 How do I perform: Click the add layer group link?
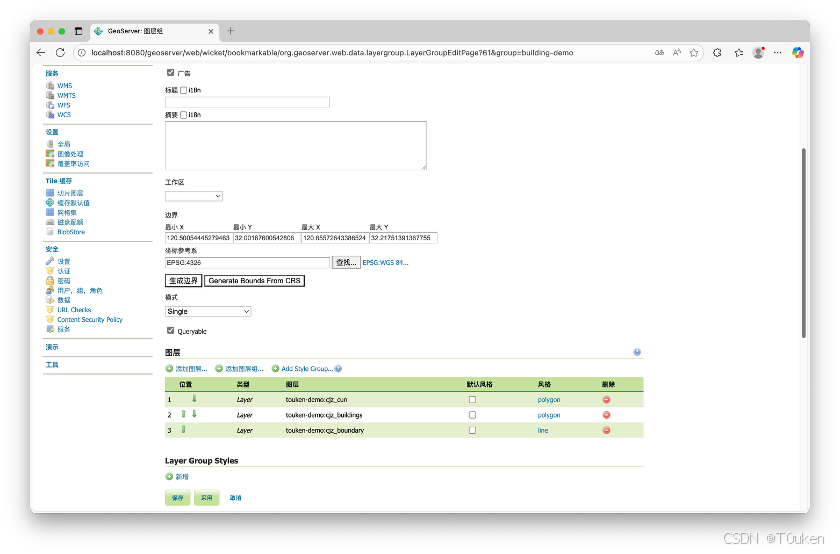(x=244, y=369)
